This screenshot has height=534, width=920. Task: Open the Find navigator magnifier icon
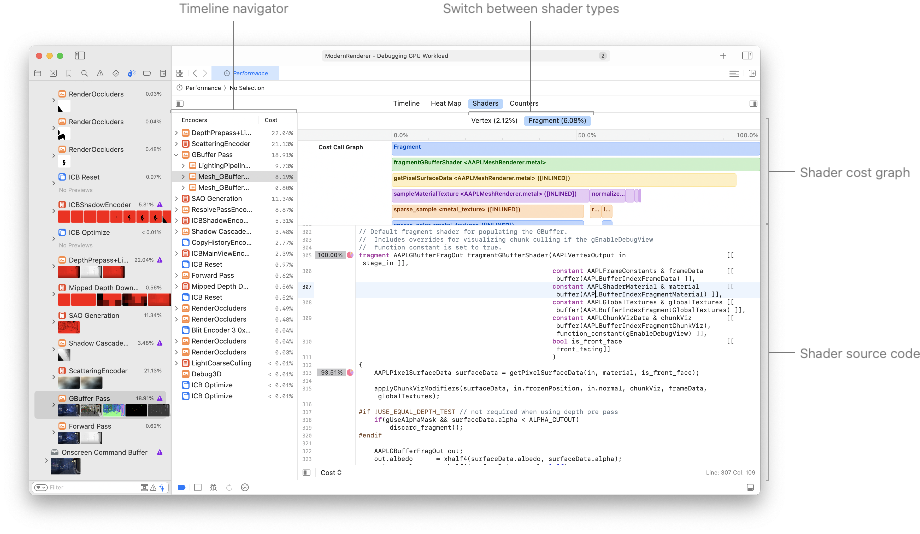pyautogui.click(x=84, y=73)
